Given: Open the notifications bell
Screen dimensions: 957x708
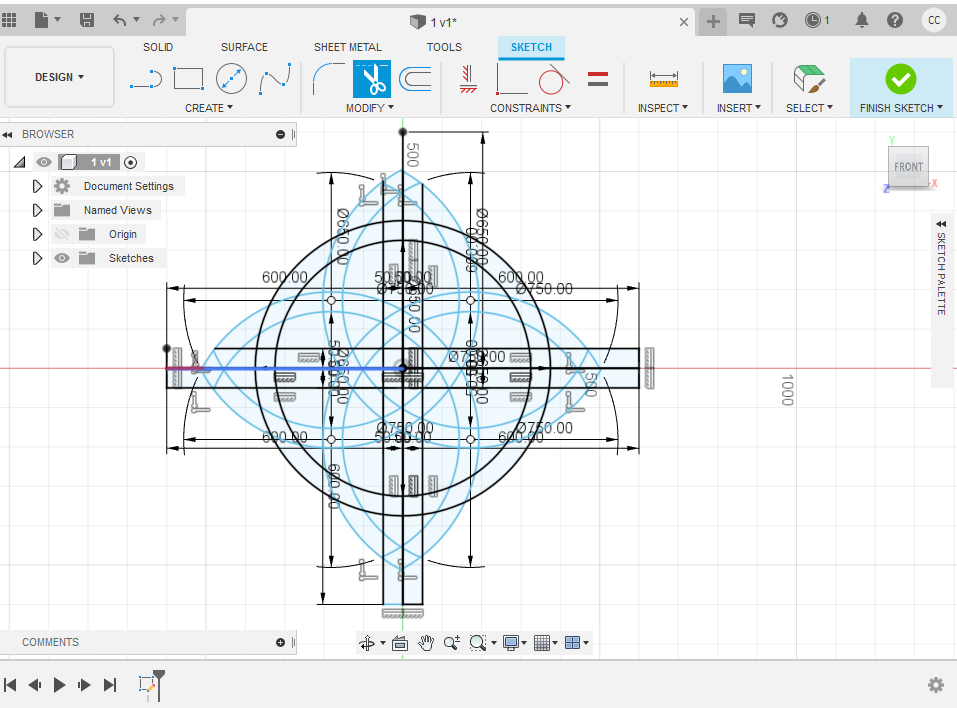Looking at the screenshot, I should click(x=861, y=21).
